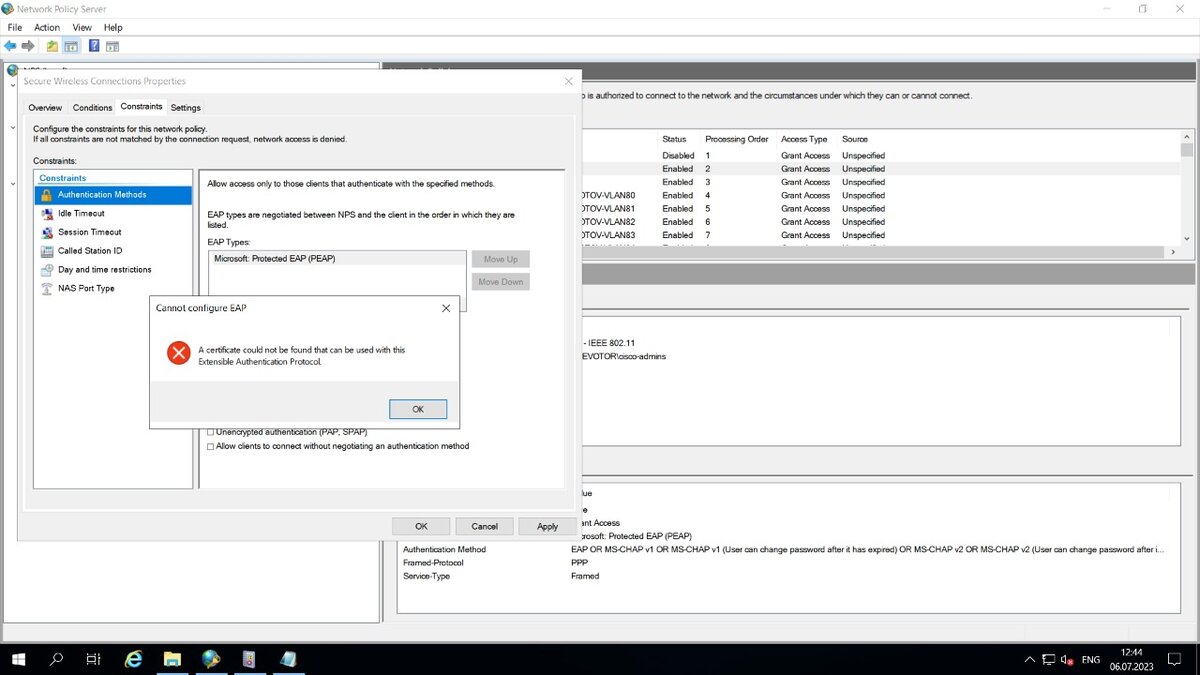This screenshot has width=1200, height=675.
Task: Switch to the Conditions tab
Action: 93,107
